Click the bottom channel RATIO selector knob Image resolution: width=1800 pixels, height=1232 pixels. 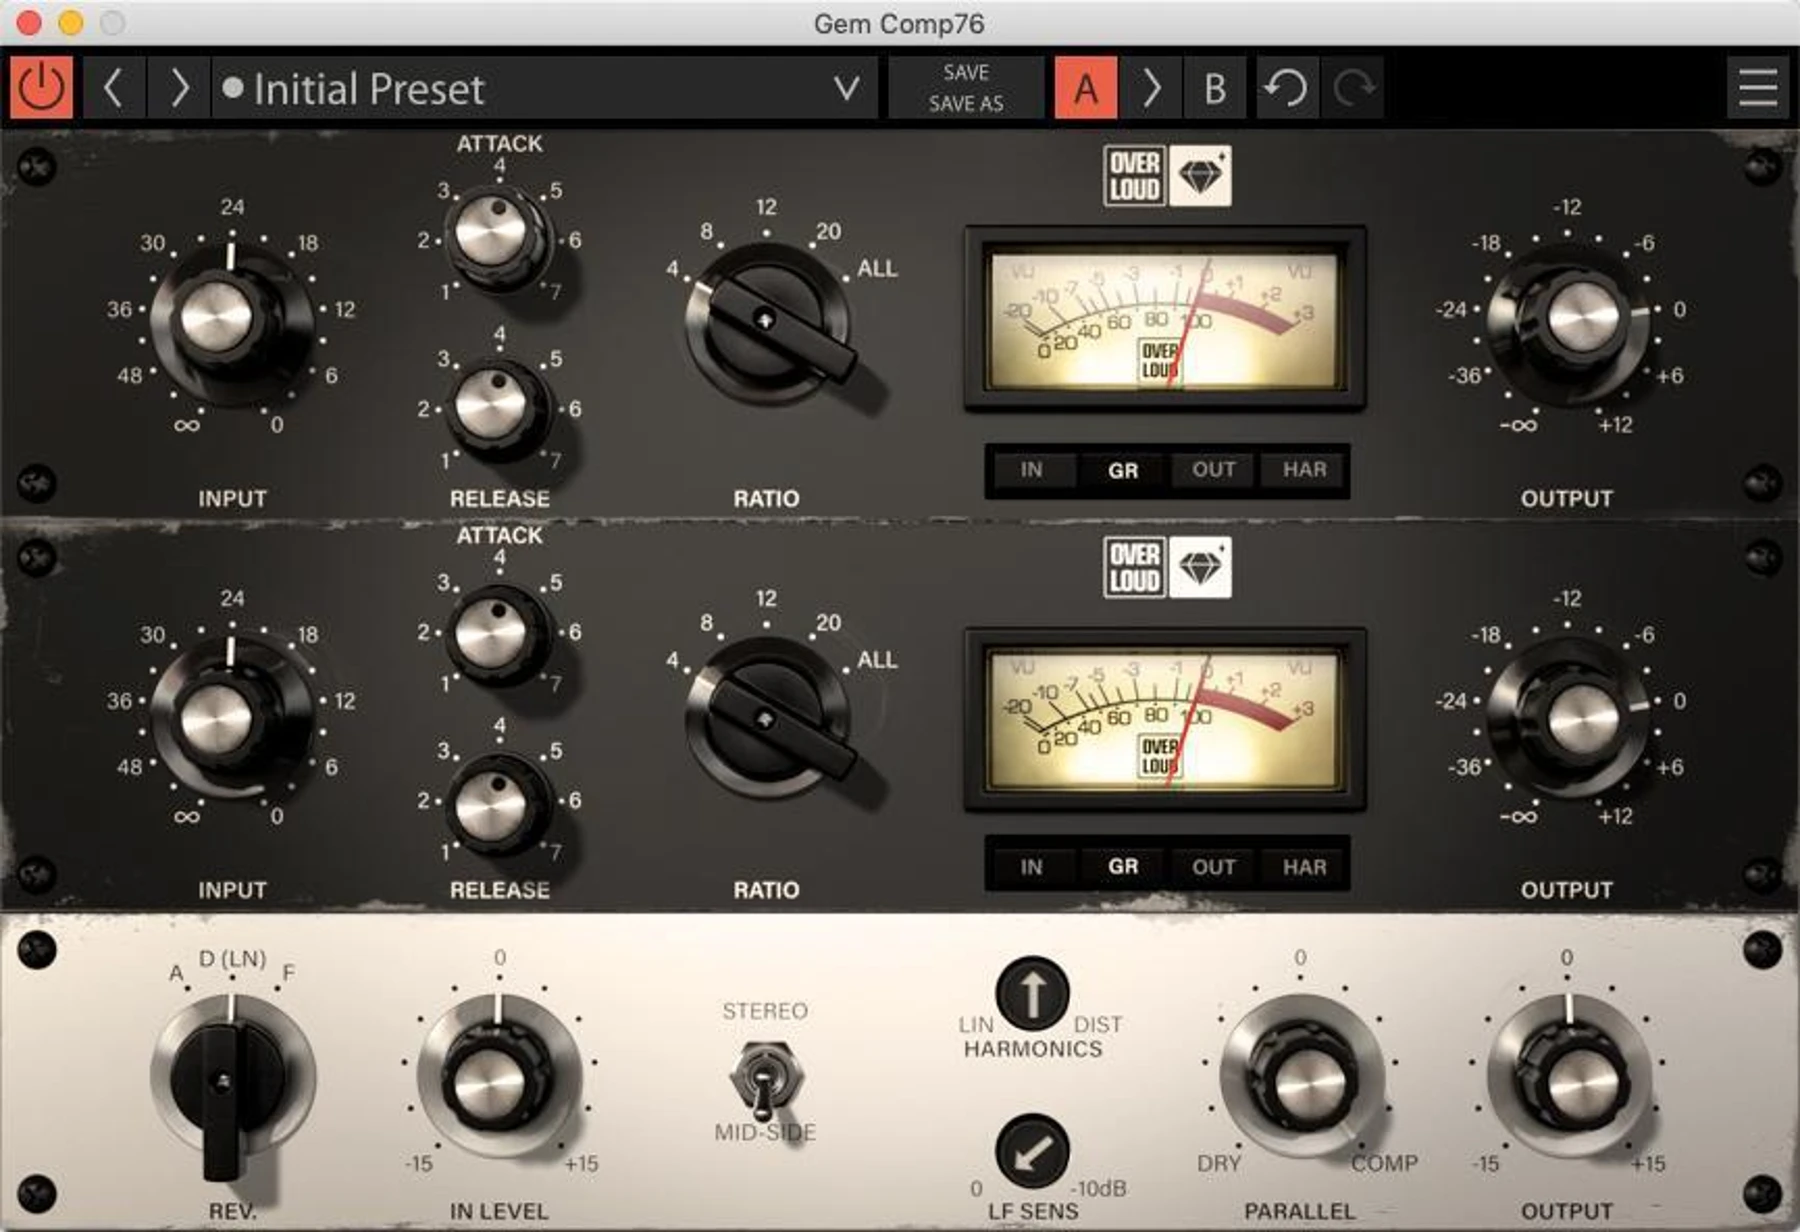[x=768, y=716]
